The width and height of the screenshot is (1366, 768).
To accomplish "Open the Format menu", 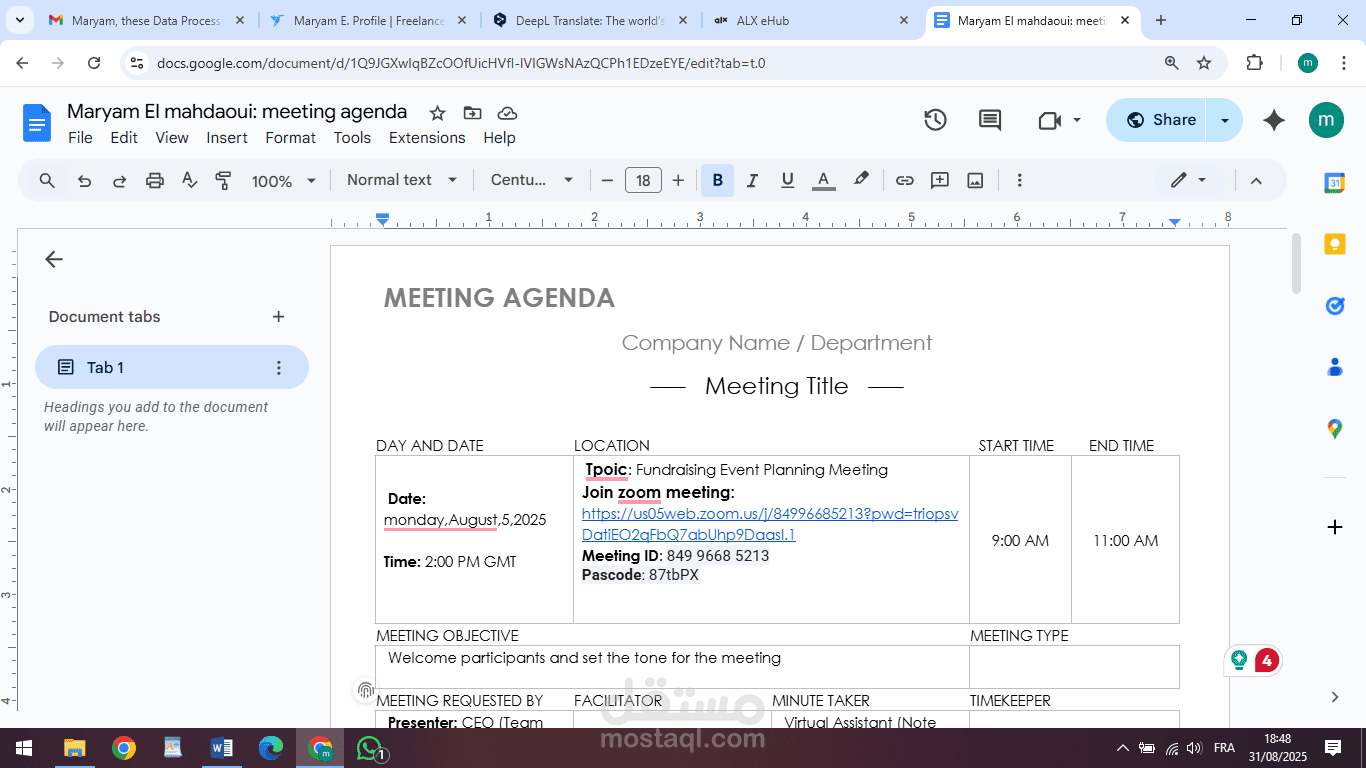I will [x=290, y=138].
